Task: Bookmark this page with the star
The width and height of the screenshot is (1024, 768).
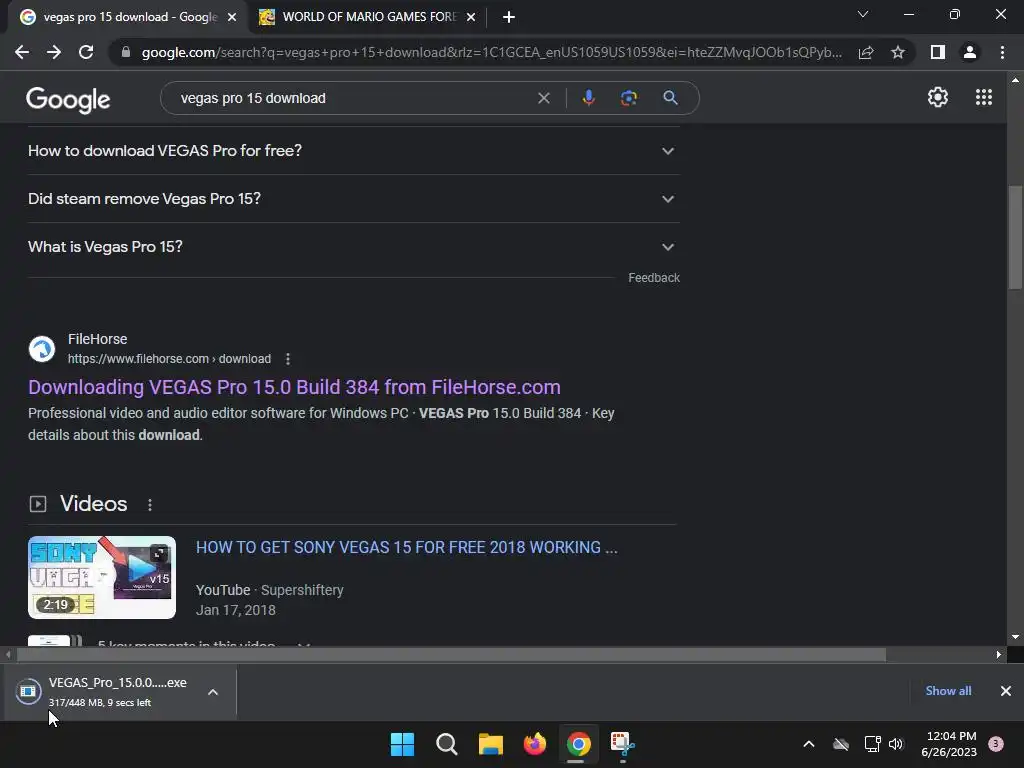Action: 898,52
